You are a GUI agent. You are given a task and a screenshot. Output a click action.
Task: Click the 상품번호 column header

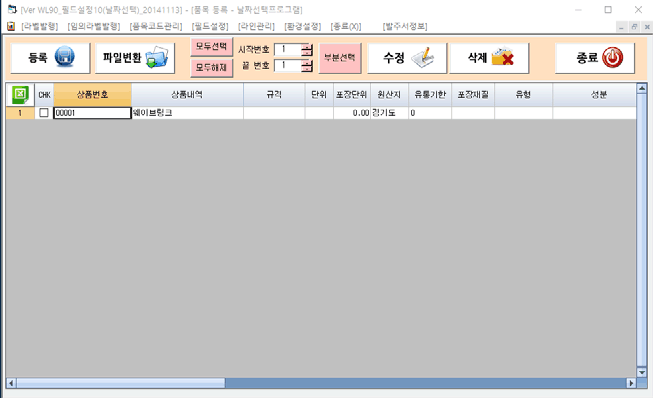click(x=92, y=95)
